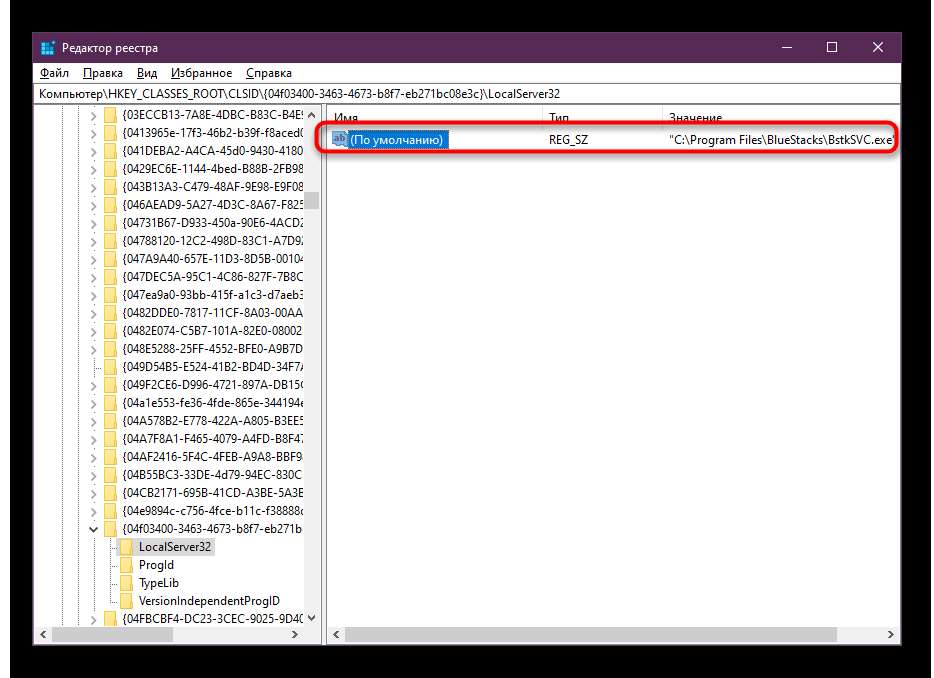Select the {04f03400-3463-4673-b8f7 key label

(212, 529)
